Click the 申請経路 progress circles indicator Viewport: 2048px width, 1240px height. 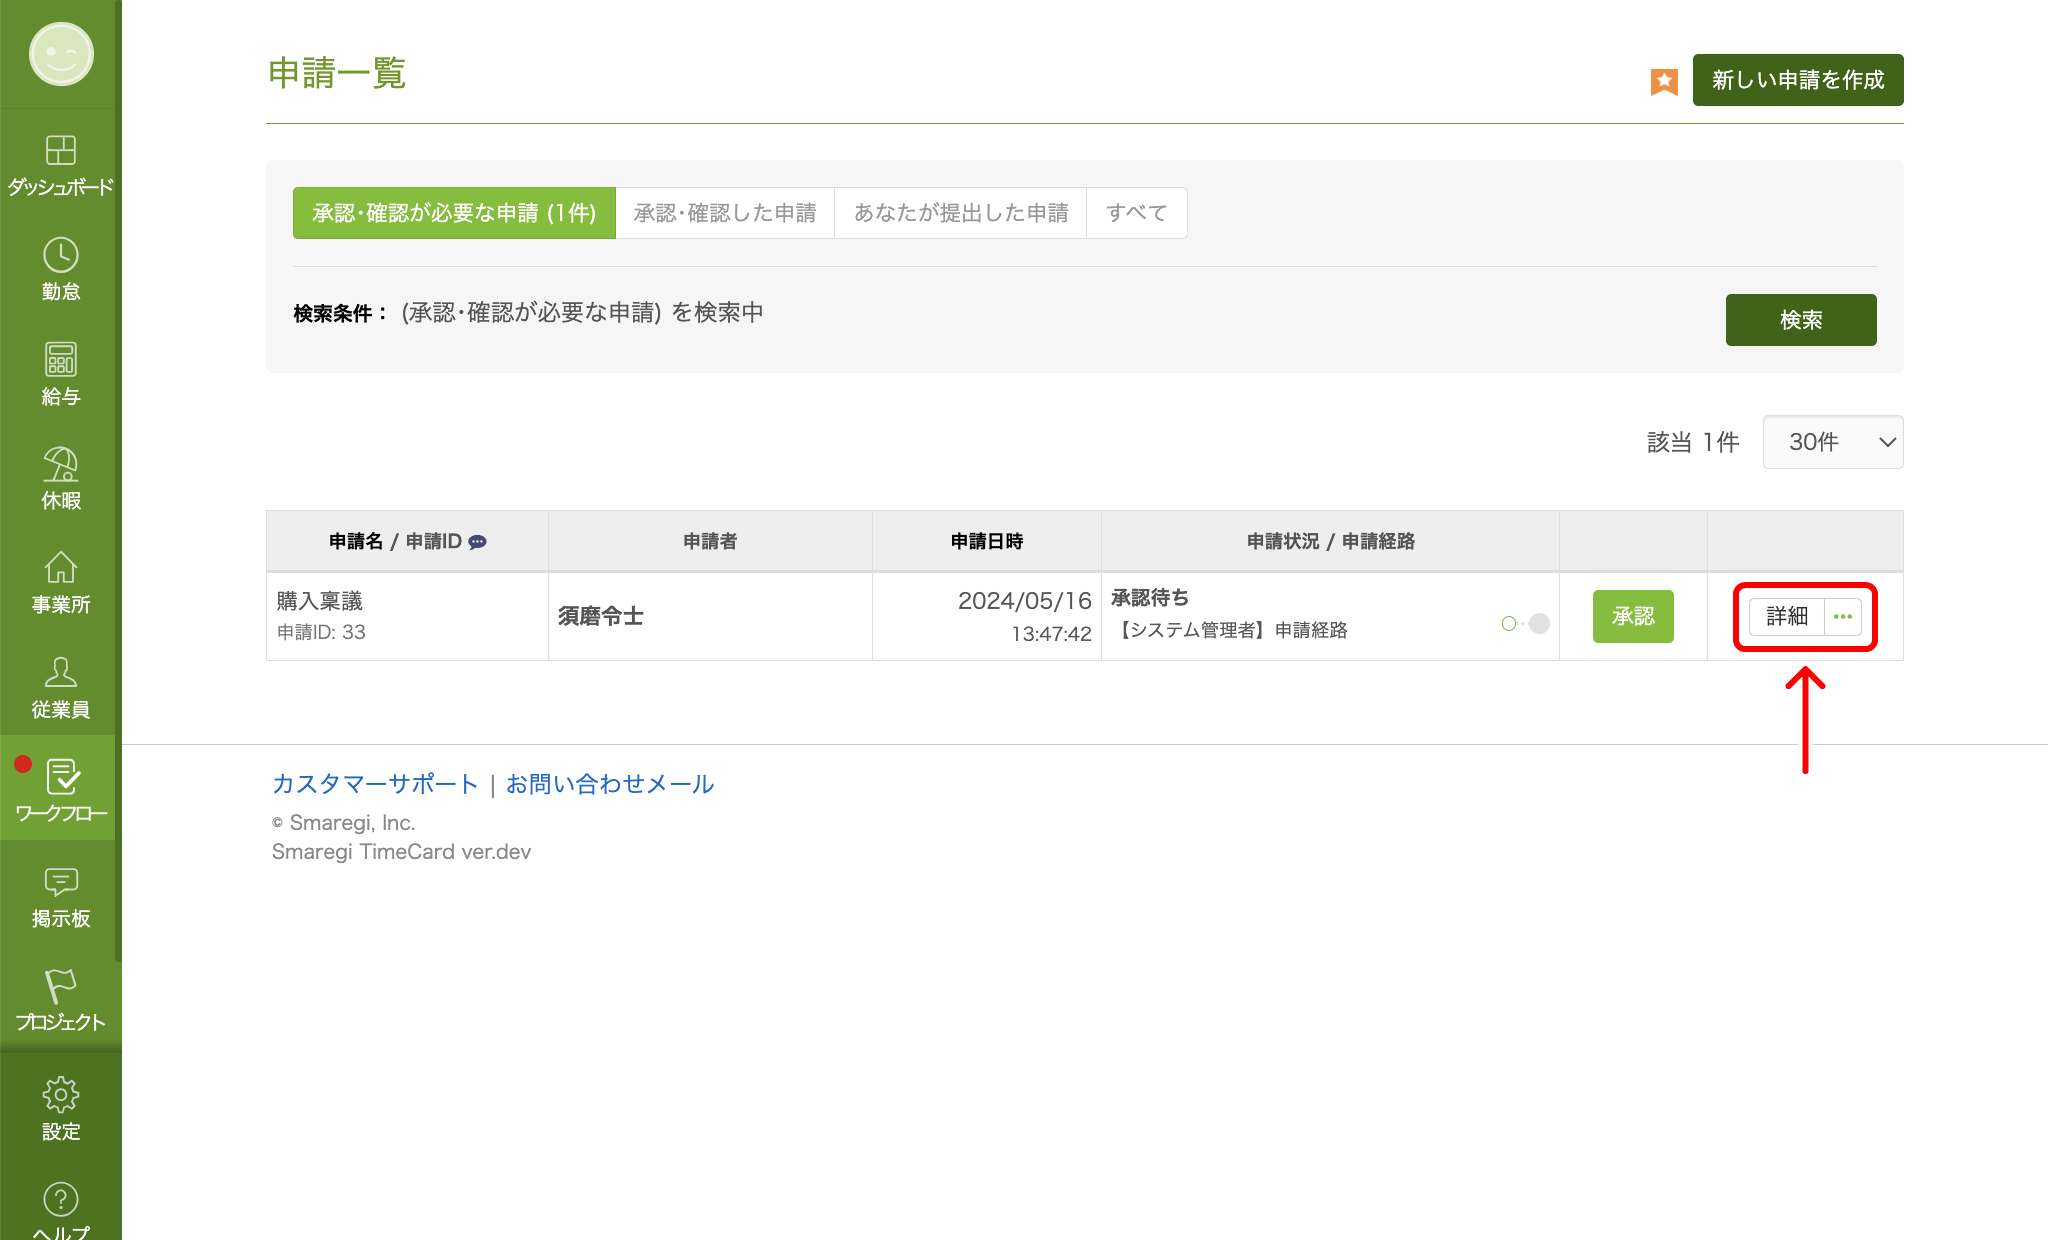1526,623
